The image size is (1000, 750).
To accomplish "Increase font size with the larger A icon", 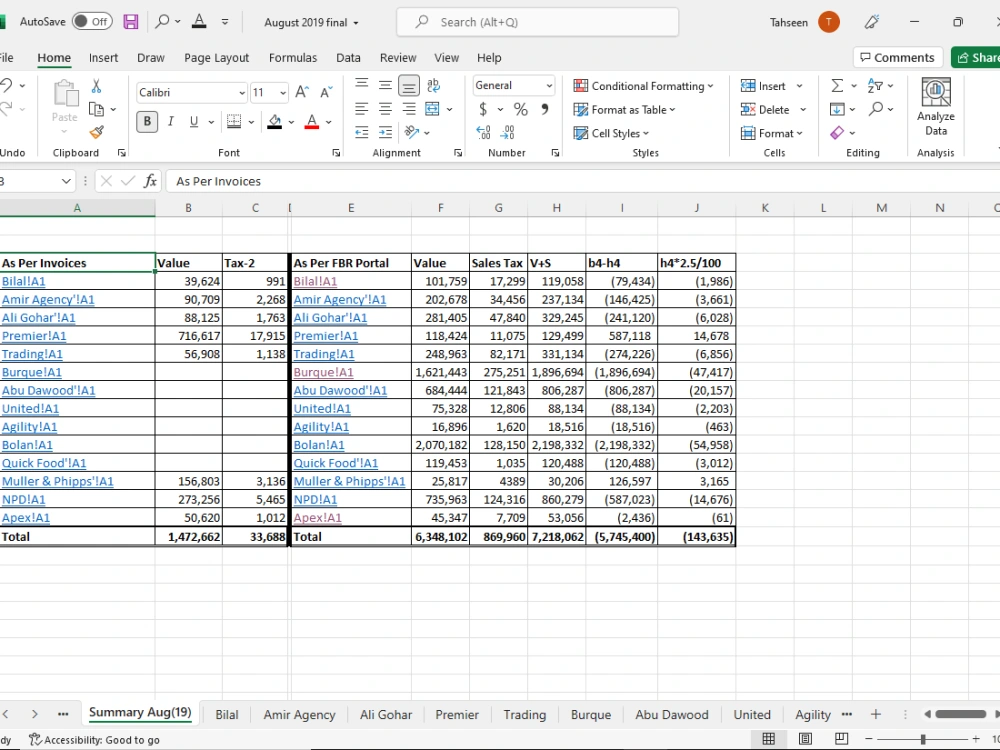I will coord(302,92).
